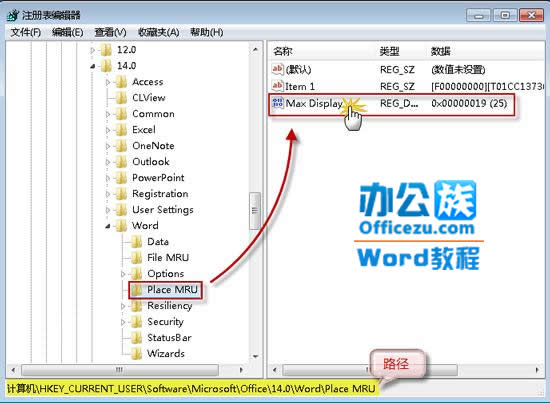Expand the OneNote tree node
Viewport: 550px width, 403px height.
(x=108, y=146)
